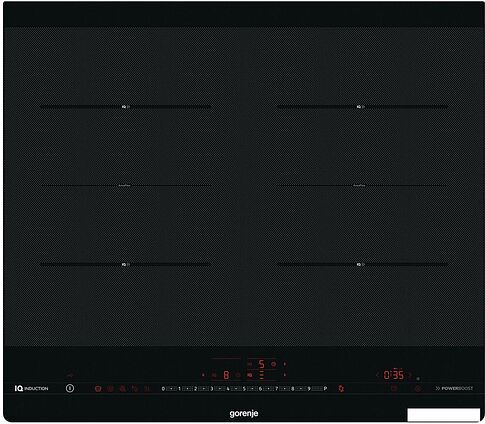The height and width of the screenshot is (424, 485).
Task: Tap the second red program icon in the row
Action: (x=110, y=389)
